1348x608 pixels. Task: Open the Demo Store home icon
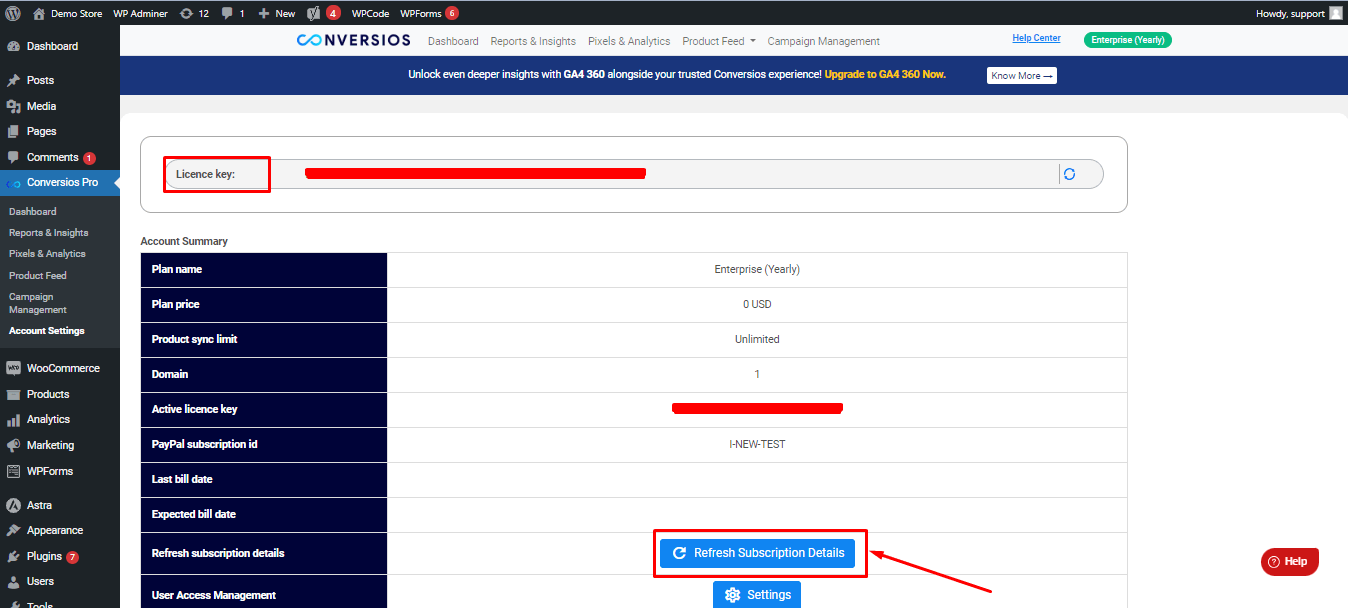click(x=39, y=13)
